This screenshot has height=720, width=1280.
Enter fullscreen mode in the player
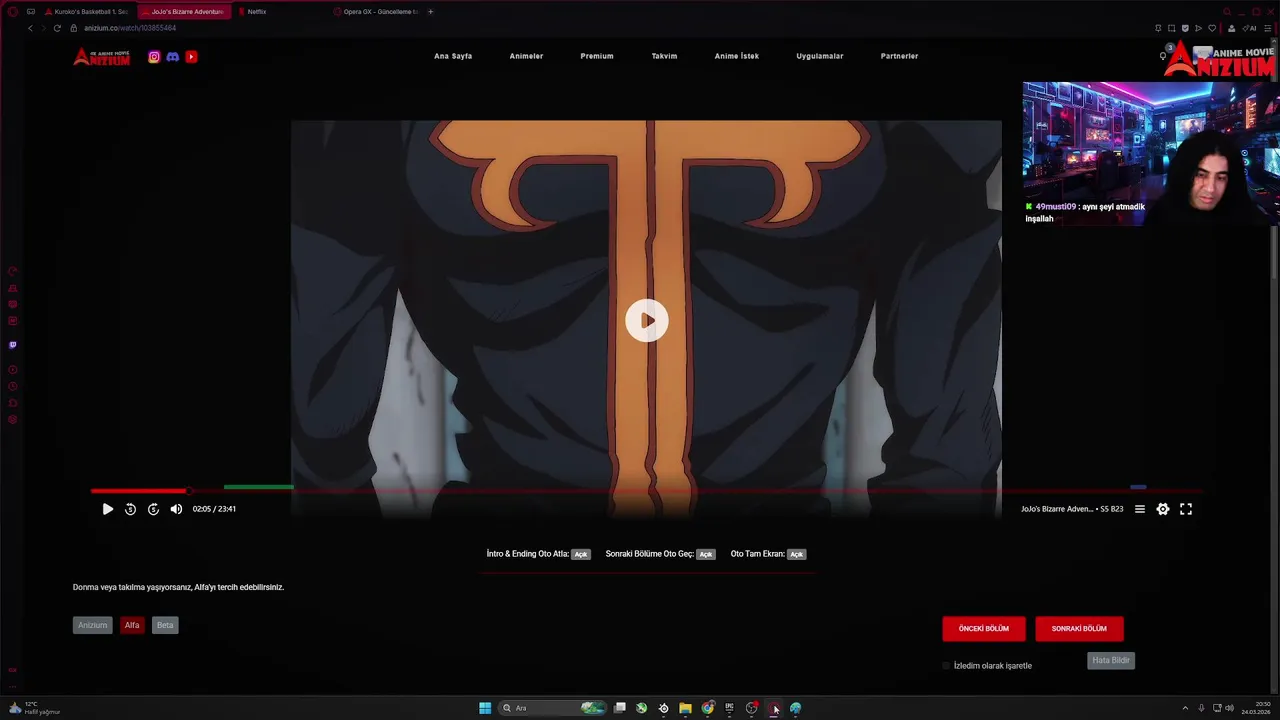point(1186,509)
